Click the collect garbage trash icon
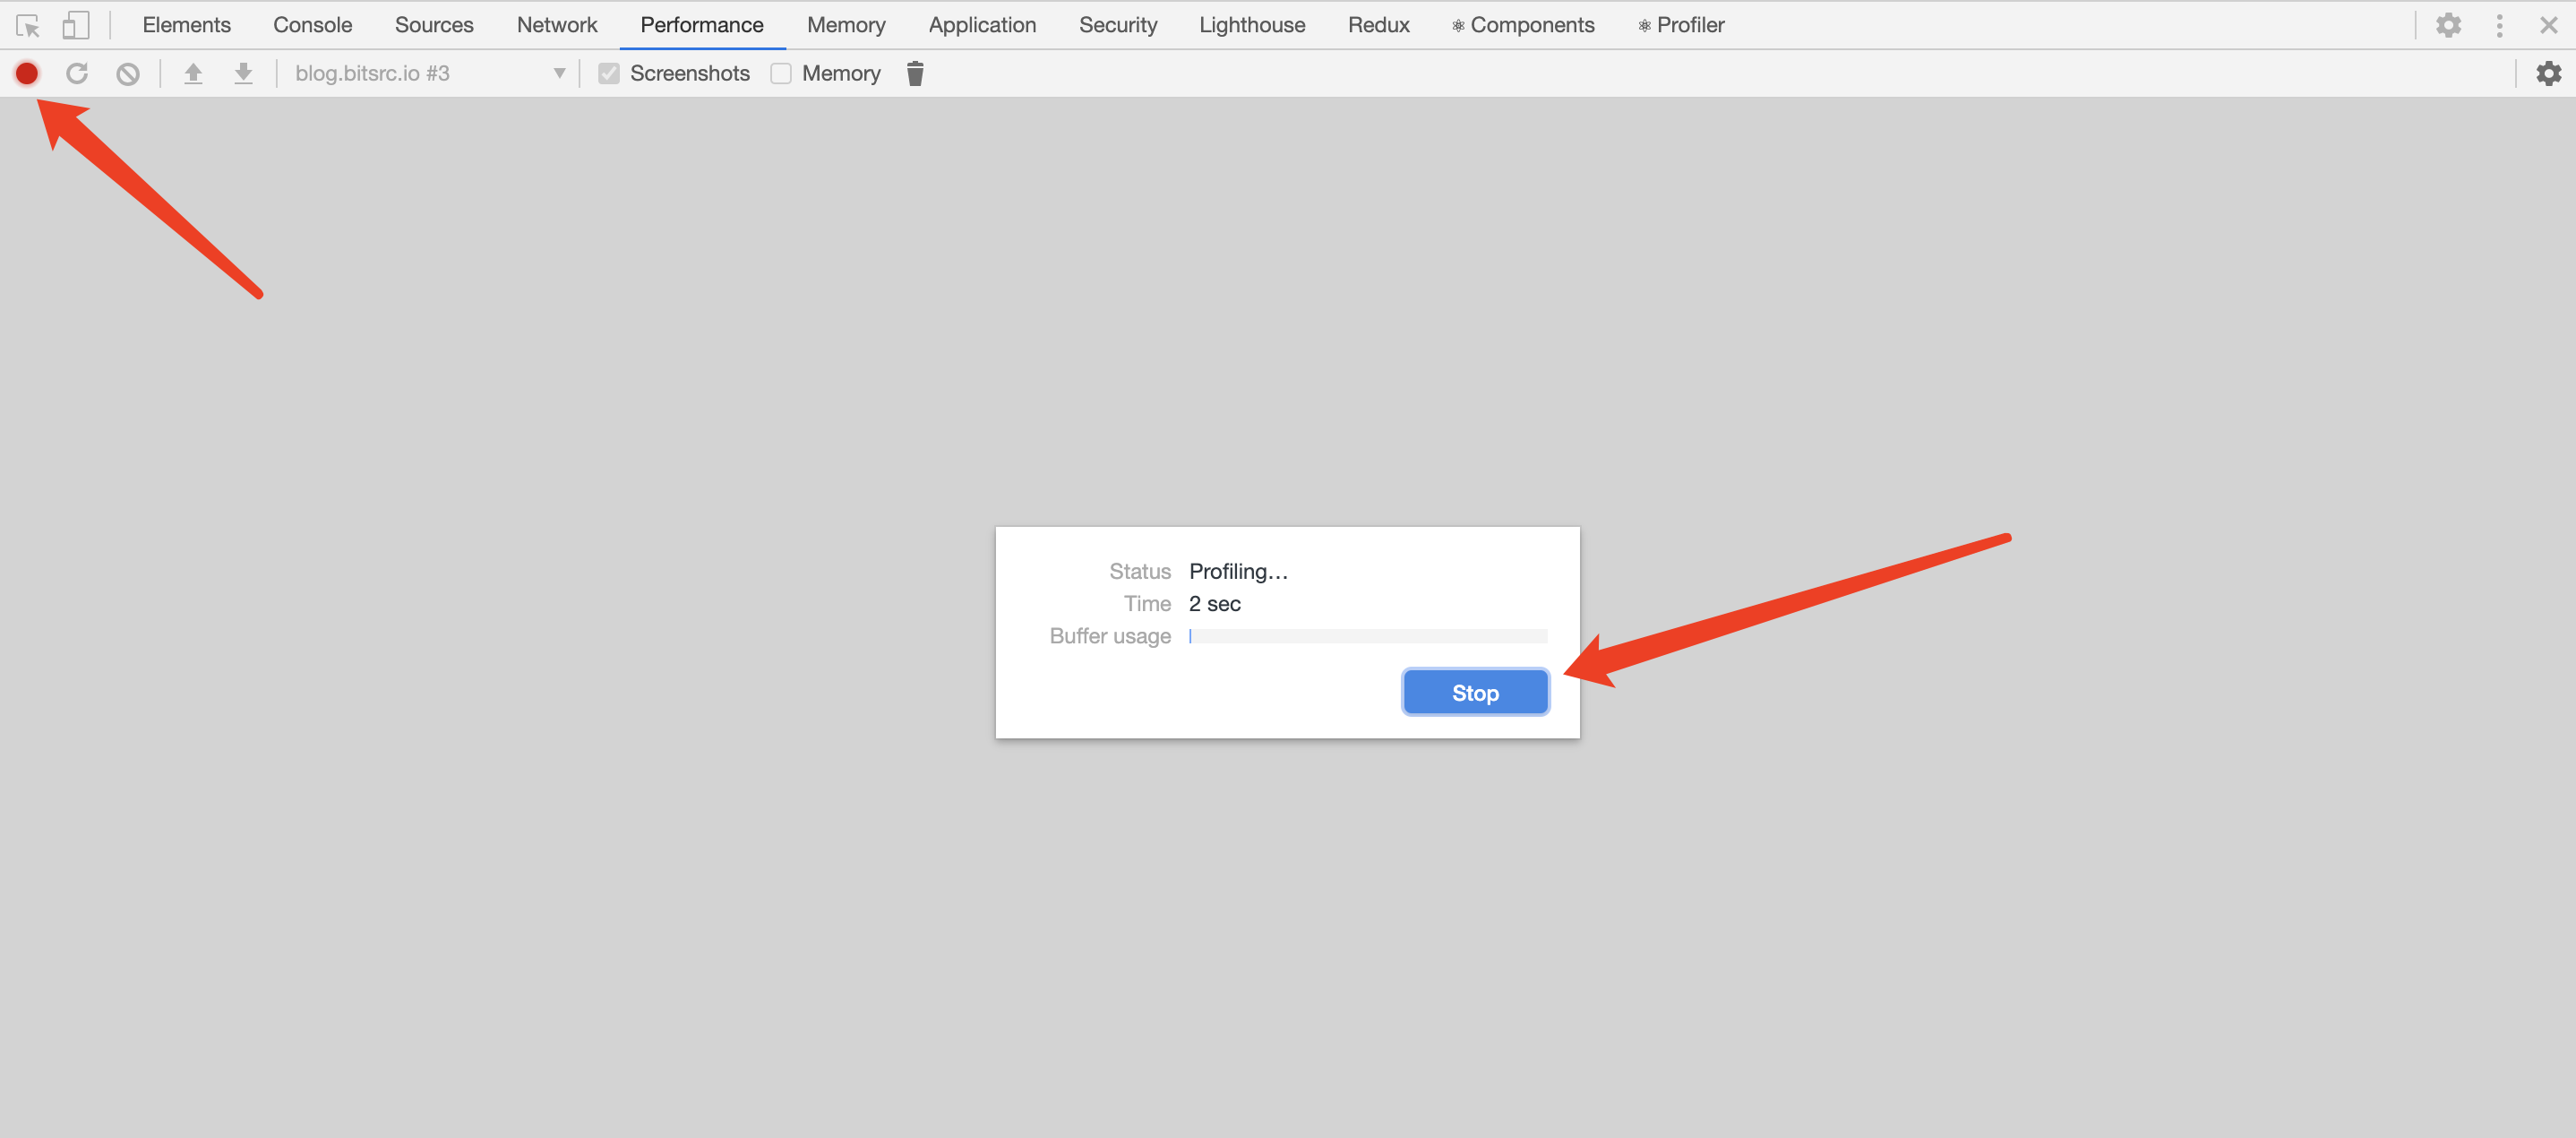2576x1138 pixels. [x=914, y=73]
